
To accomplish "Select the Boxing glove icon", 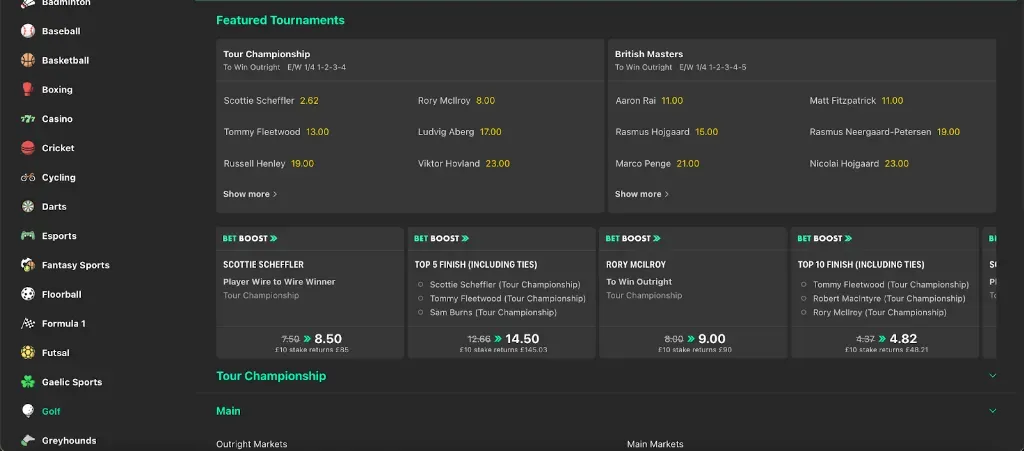I will (x=28, y=89).
